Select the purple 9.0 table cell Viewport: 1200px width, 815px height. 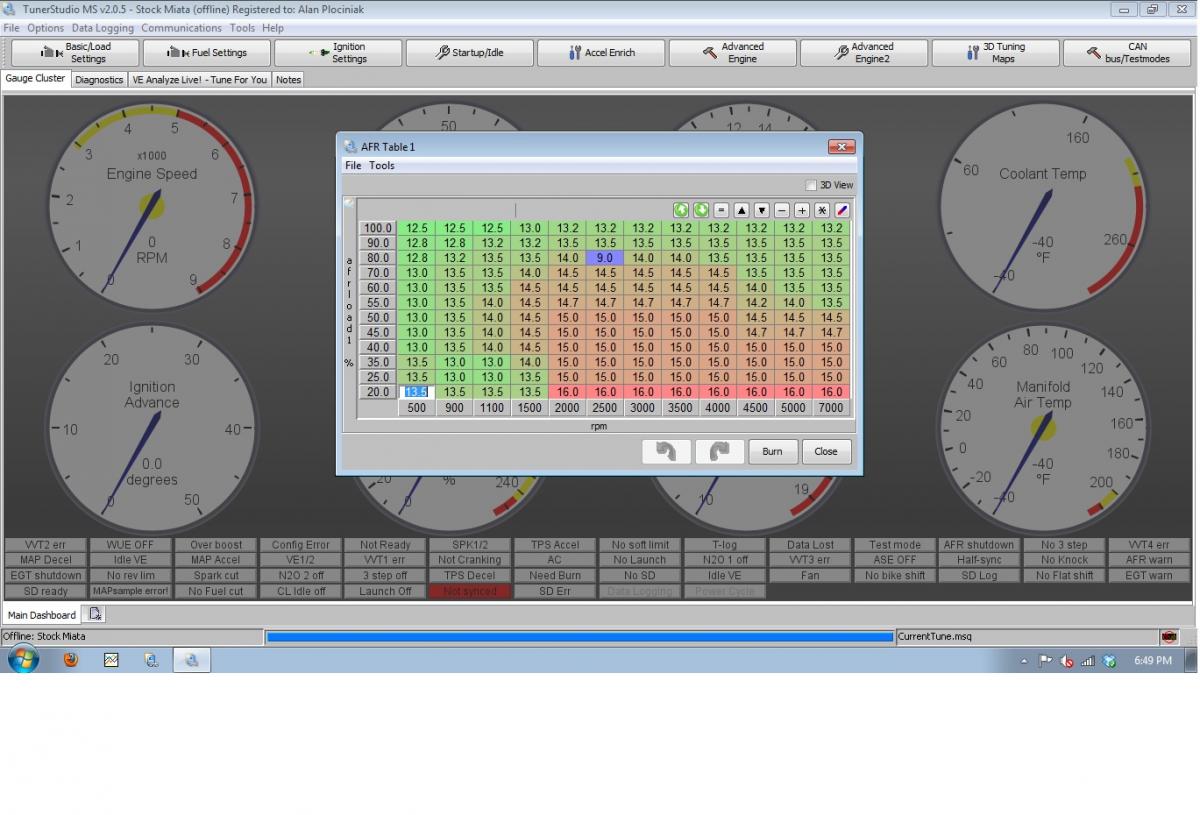[x=605, y=258]
